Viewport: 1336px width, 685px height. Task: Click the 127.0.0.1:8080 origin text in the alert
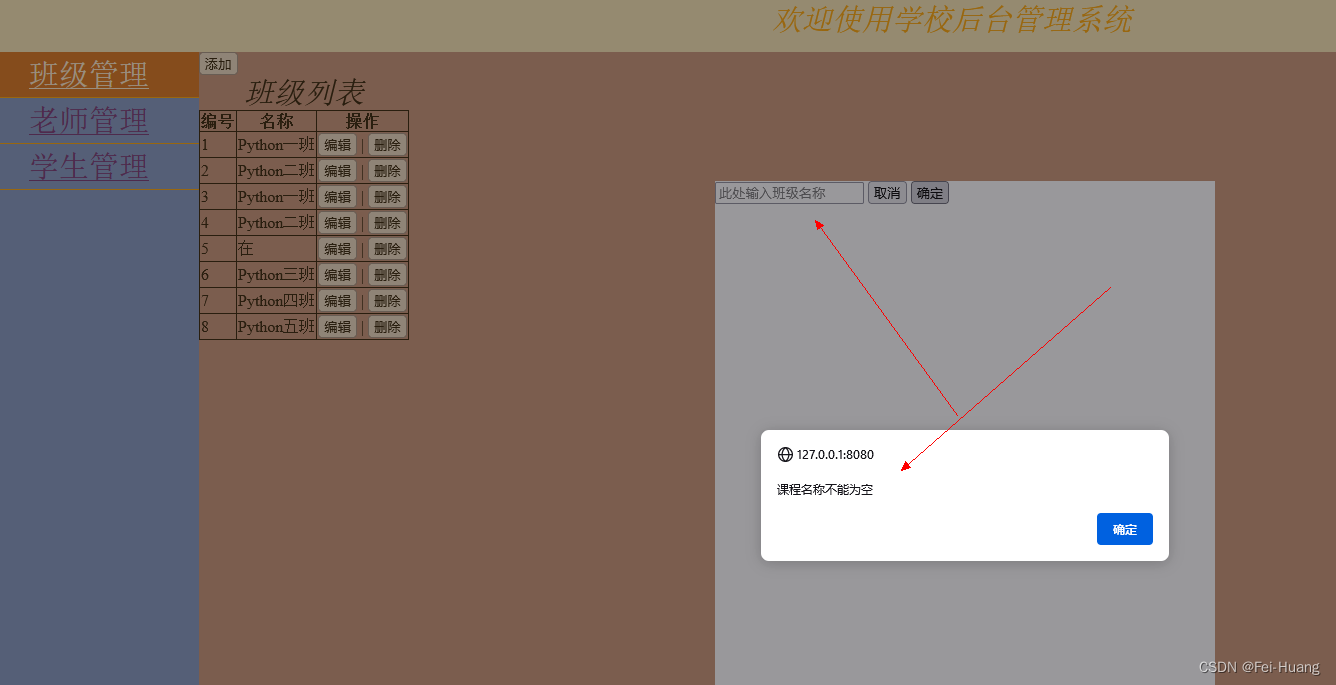coord(835,454)
